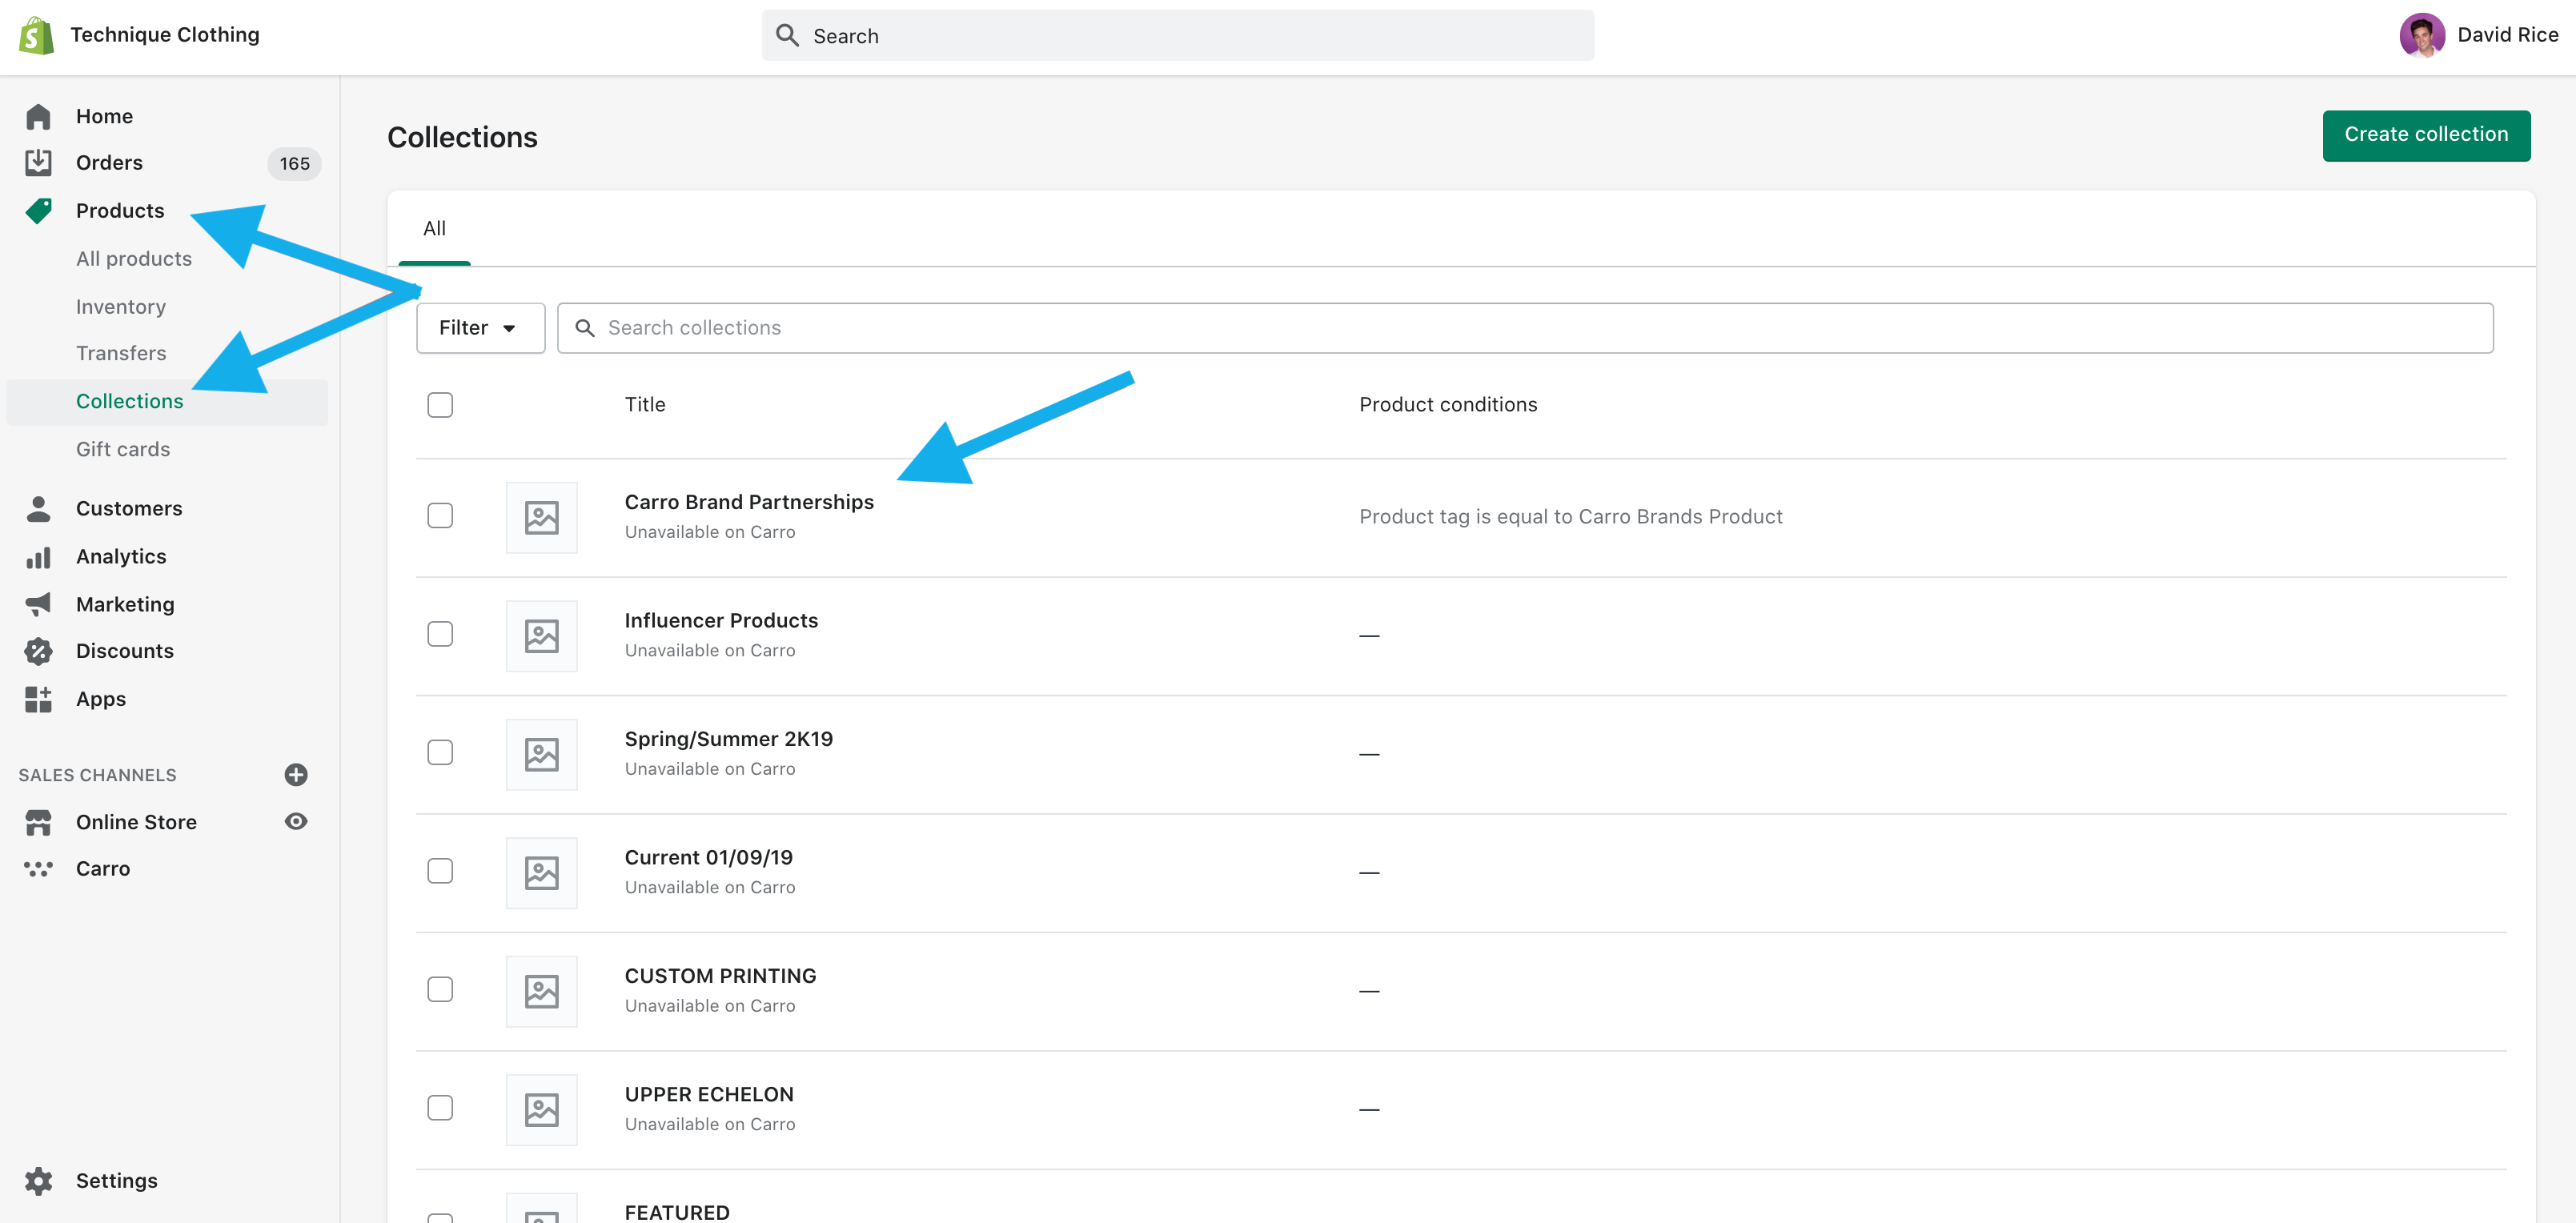Select Carro Brand Partnerships checkbox

(x=440, y=516)
